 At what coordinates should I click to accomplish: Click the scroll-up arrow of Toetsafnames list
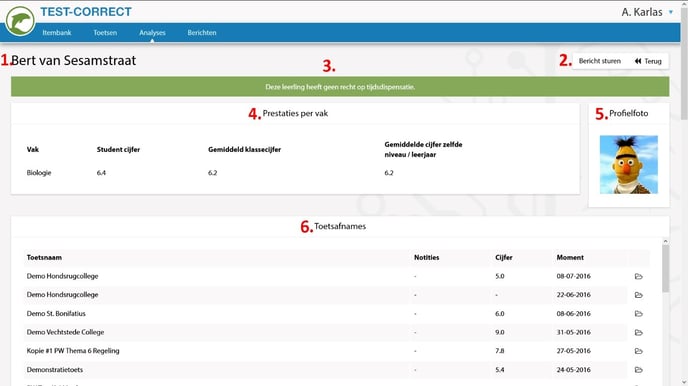[x=666, y=241]
